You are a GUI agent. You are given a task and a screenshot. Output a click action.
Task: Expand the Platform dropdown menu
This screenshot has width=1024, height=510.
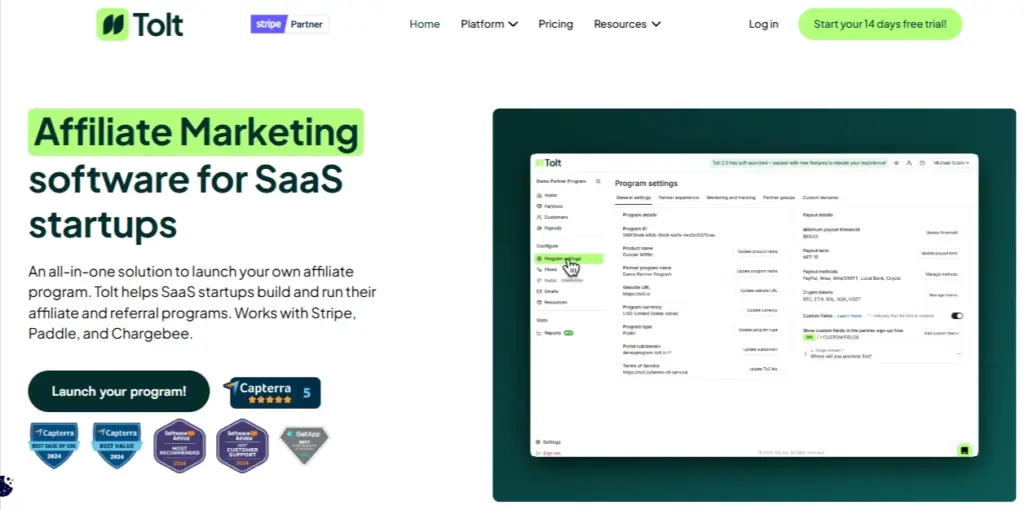(489, 24)
